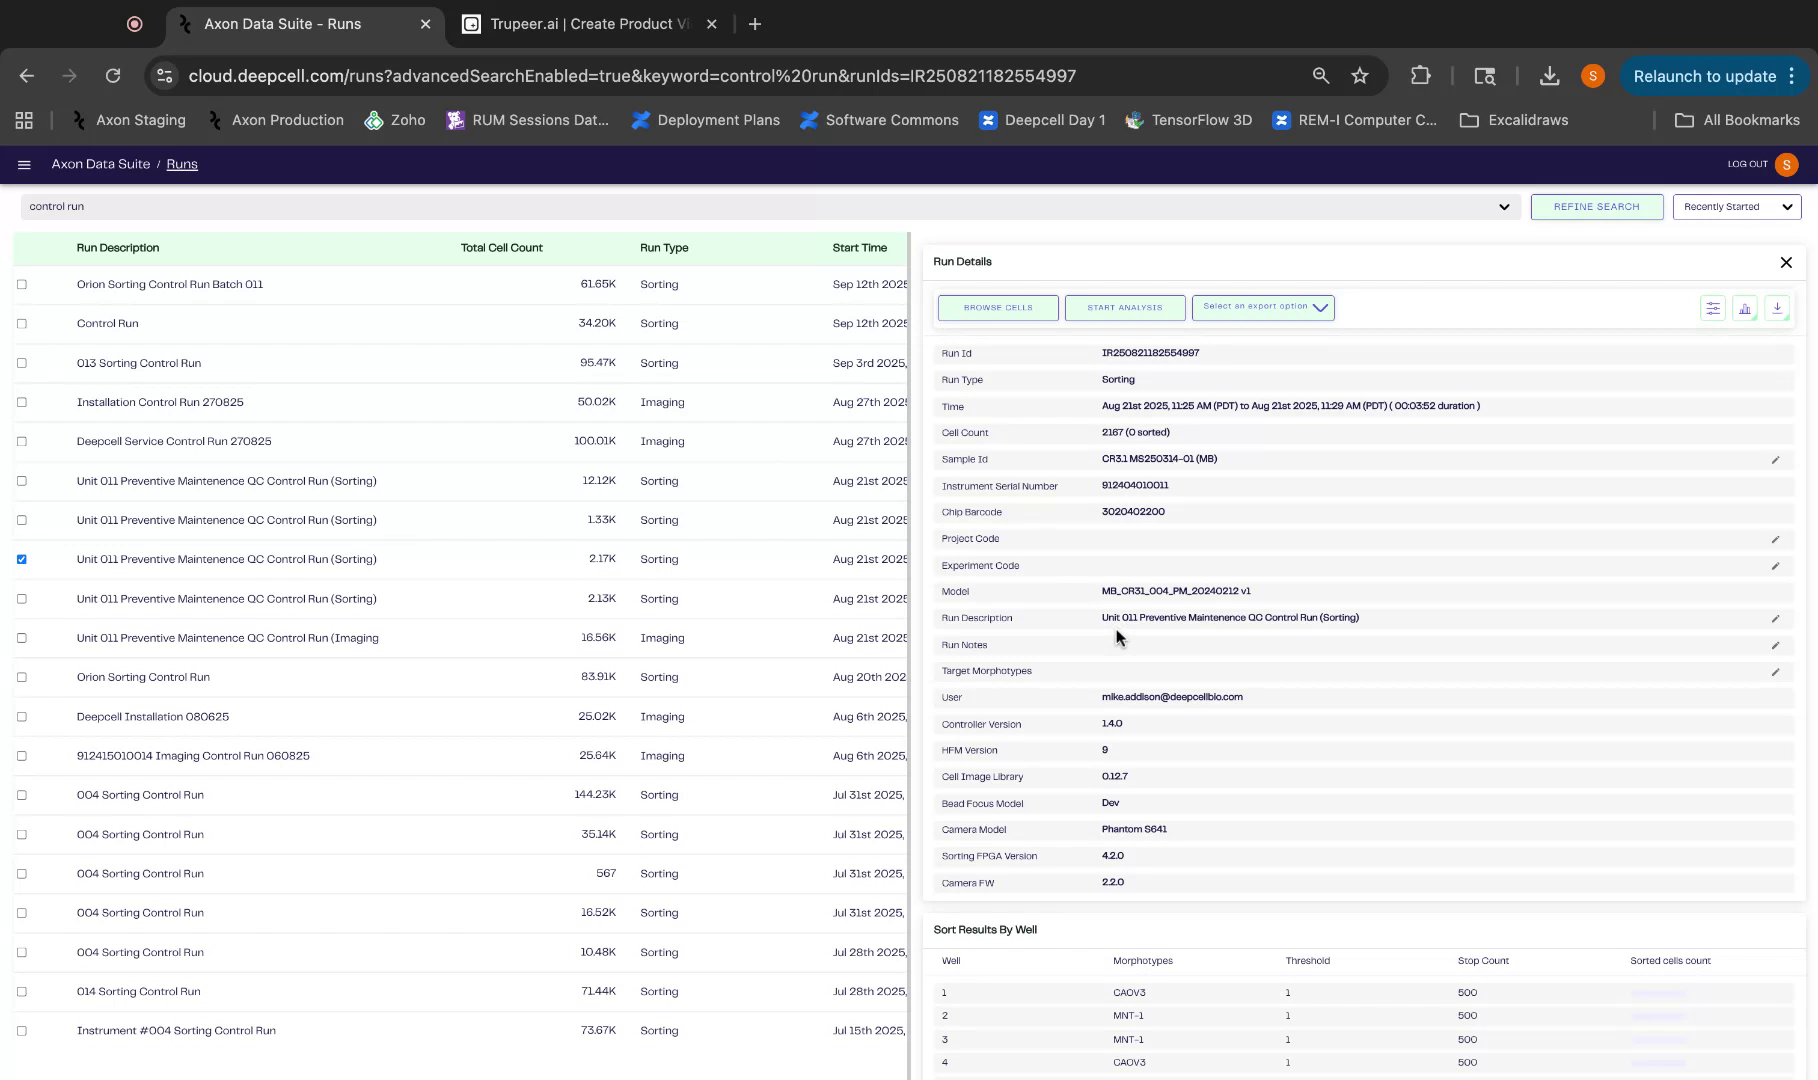This screenshot has height=1080, width=1818.
Task: Open the hamburger menu next to Axon Data Suite
Action: click(x=23, y=164)
